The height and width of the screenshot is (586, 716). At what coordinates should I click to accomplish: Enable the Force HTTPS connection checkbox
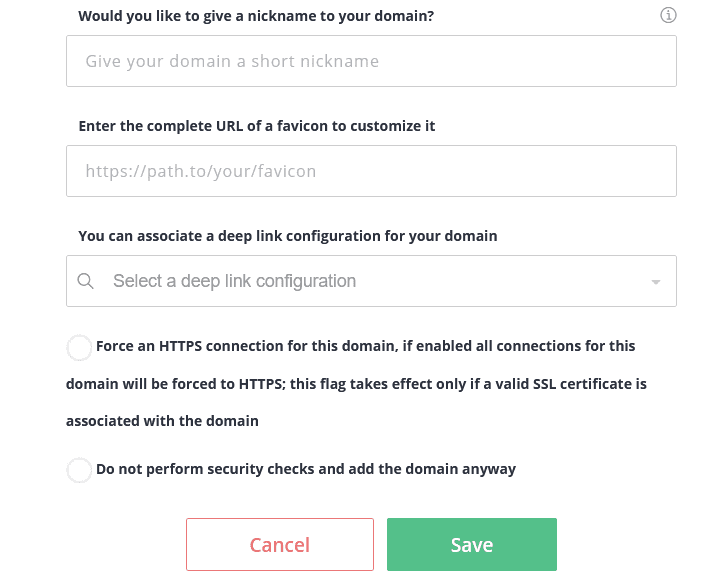[x=79, y=348]
